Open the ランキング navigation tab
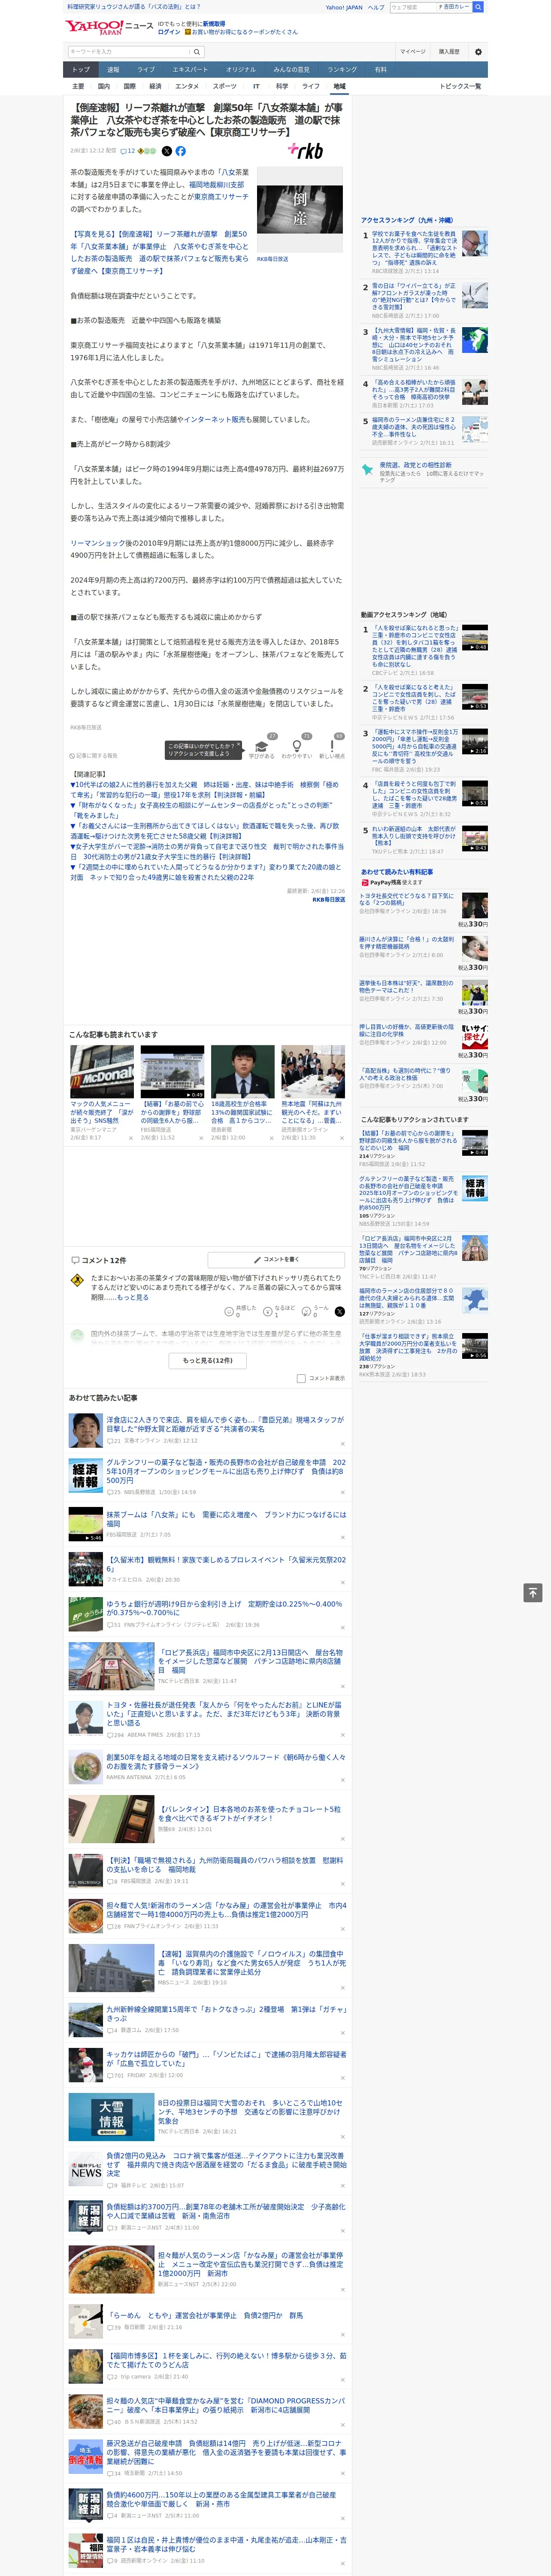Screen dimensions: 551x2576 click(342, 70)
